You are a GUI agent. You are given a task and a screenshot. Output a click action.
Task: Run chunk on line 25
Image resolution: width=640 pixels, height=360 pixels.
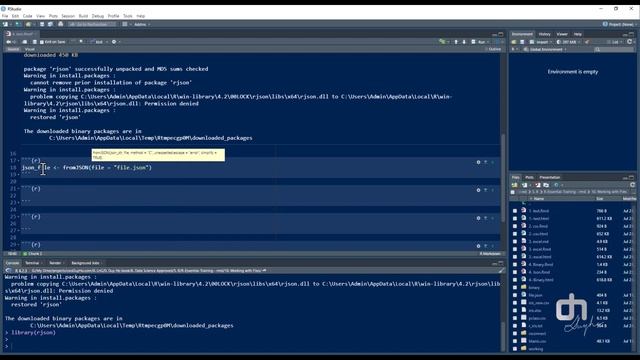click(493, 218)
